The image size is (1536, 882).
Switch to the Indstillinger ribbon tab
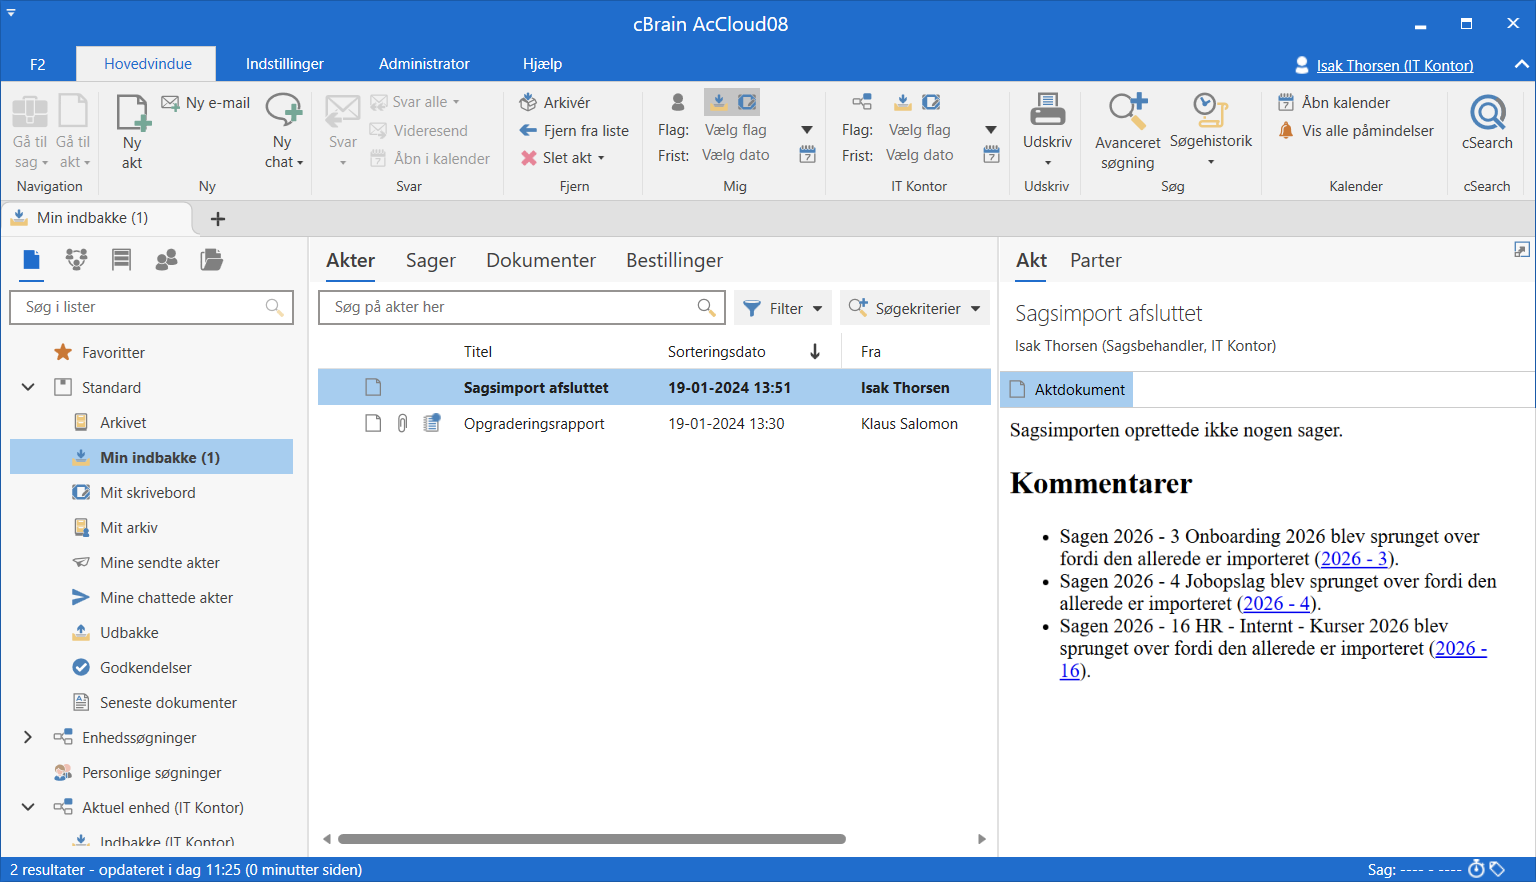[x=285, y=63]
